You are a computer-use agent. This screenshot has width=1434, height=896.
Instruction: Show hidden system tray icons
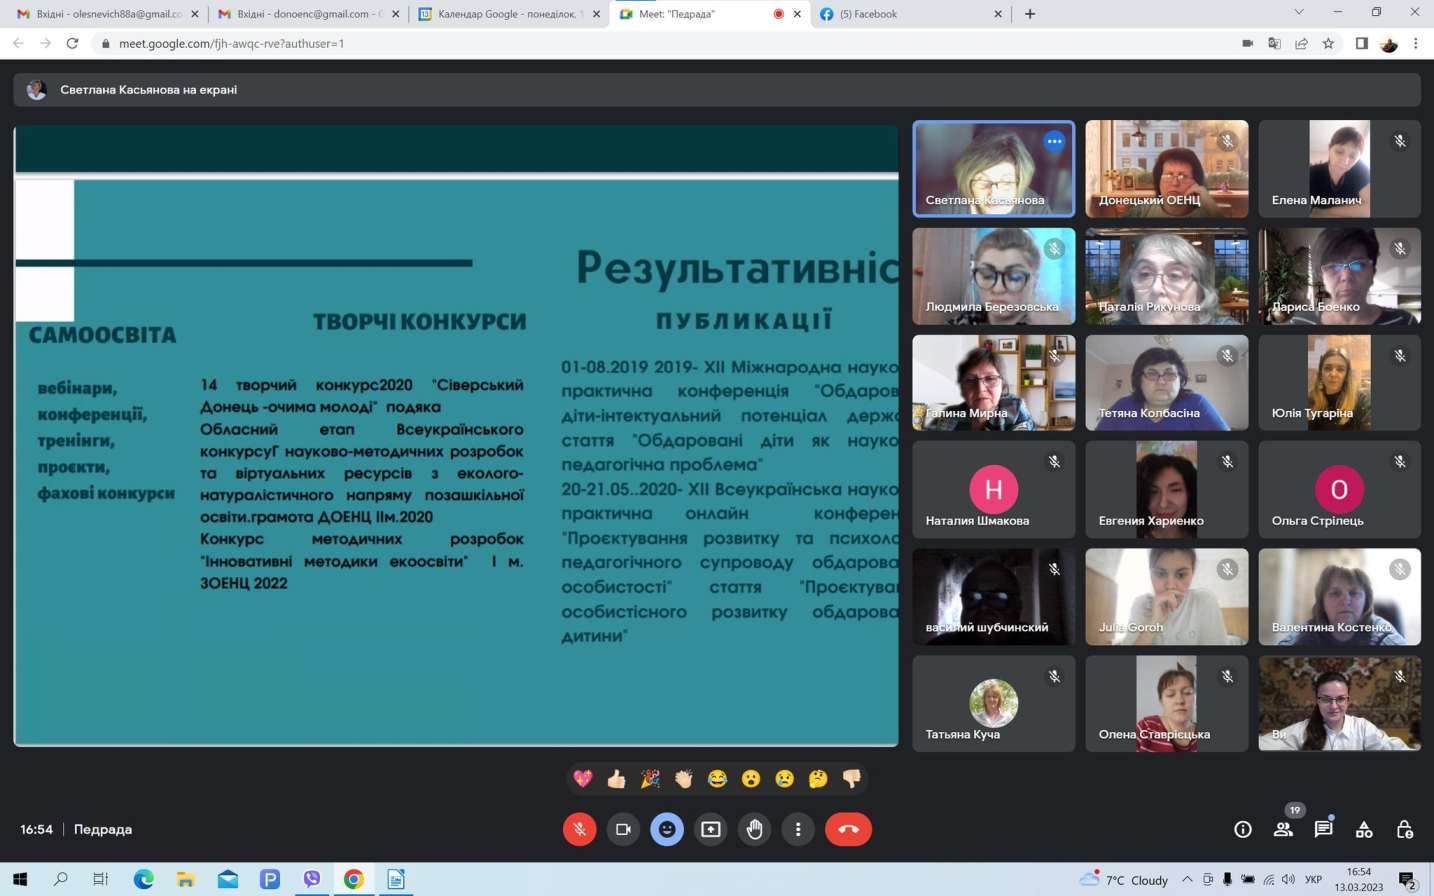pyautogui.click(x=1187, y=880)
